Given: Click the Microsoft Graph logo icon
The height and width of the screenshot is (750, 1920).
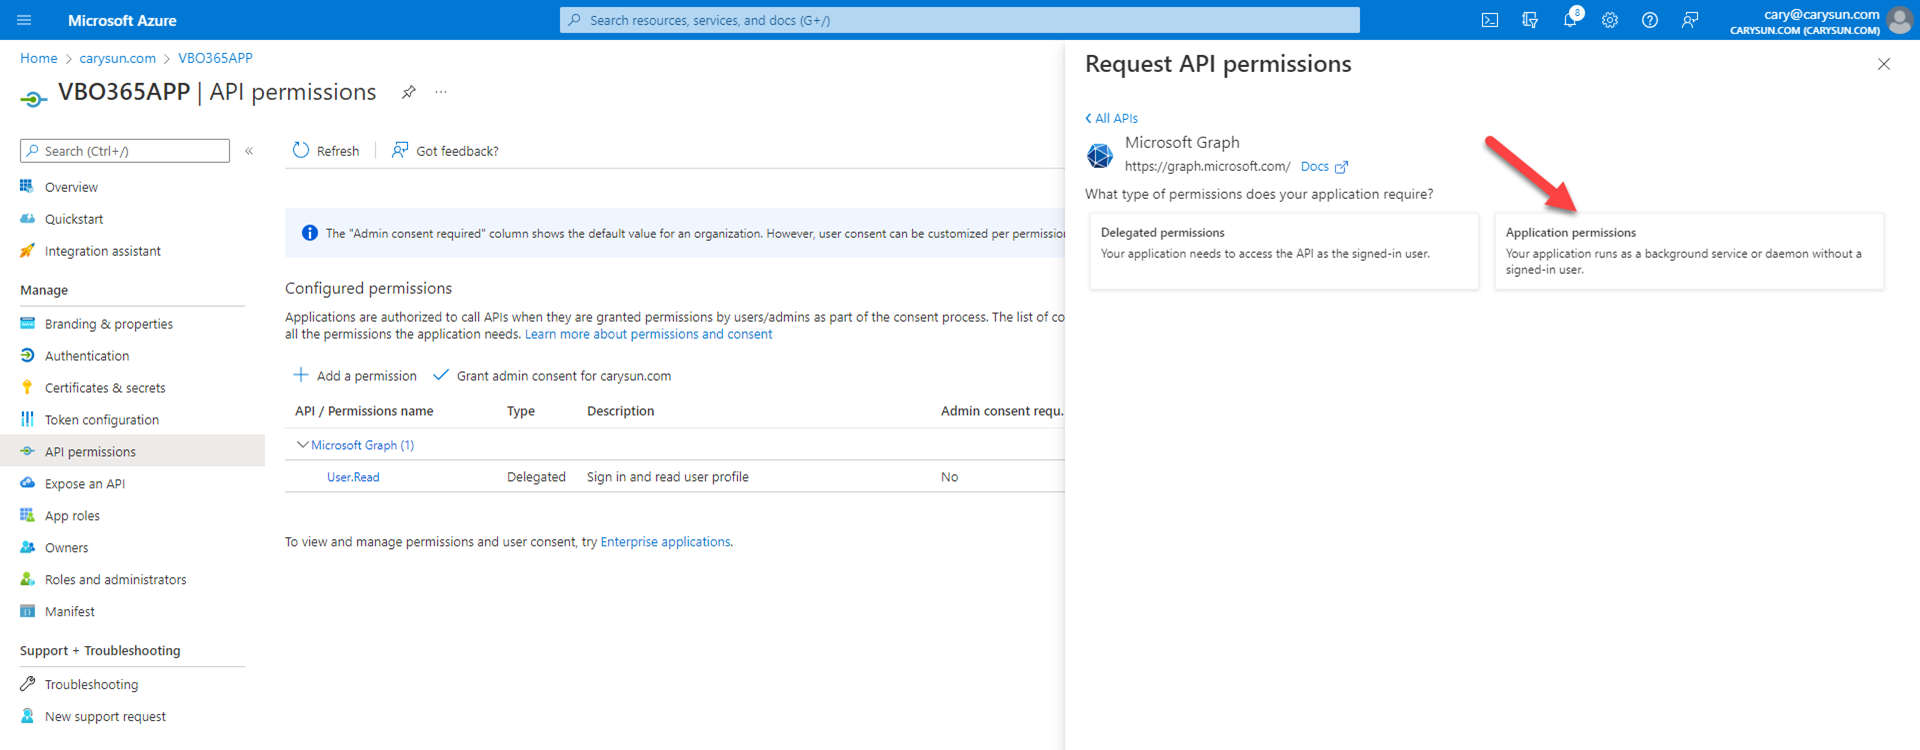Looking at the screenshot, I should [1100, 155].
